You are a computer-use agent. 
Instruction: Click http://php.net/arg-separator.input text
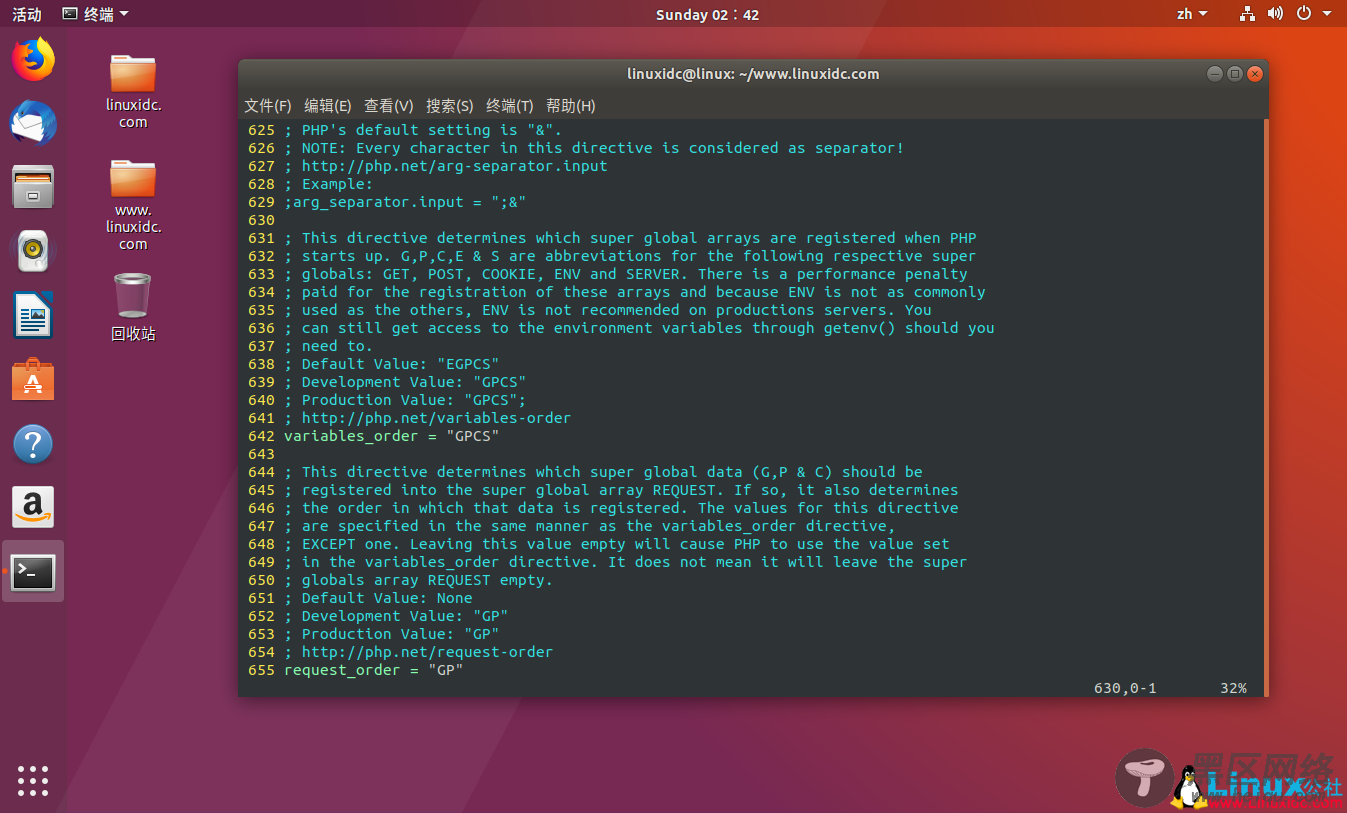pos(454,166)
